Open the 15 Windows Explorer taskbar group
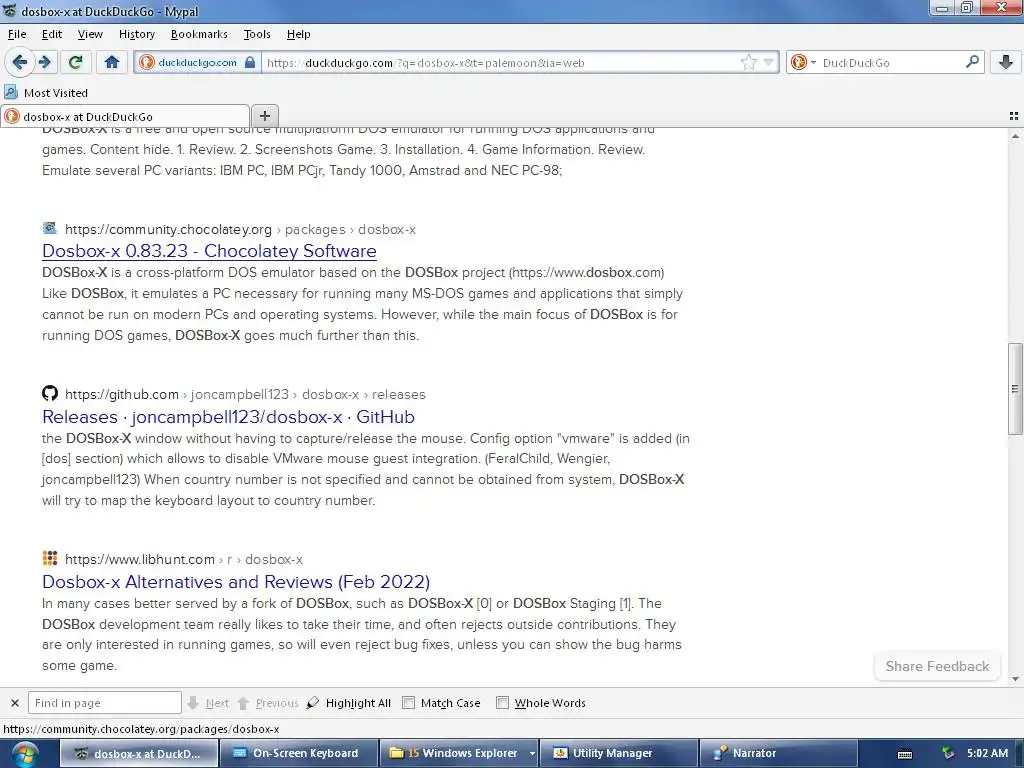Screen dimensions: 1024x768 tap(453, 753)
